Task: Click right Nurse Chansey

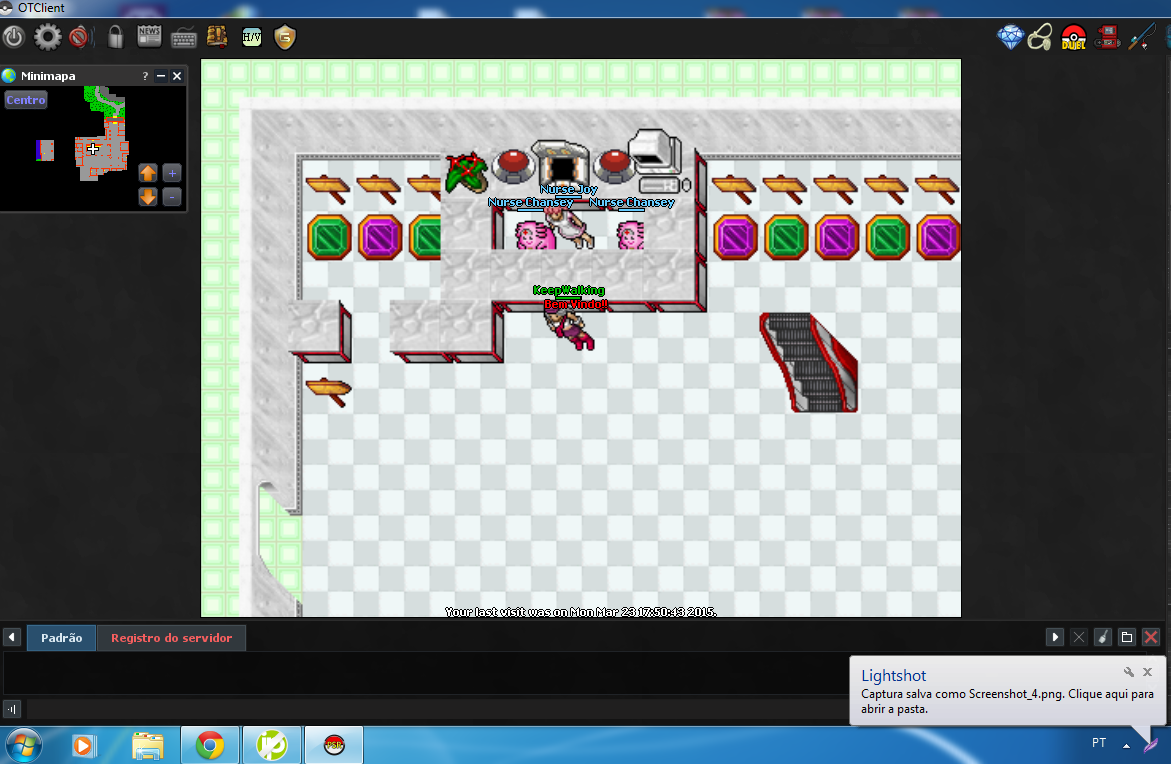Action: point(630,235)
